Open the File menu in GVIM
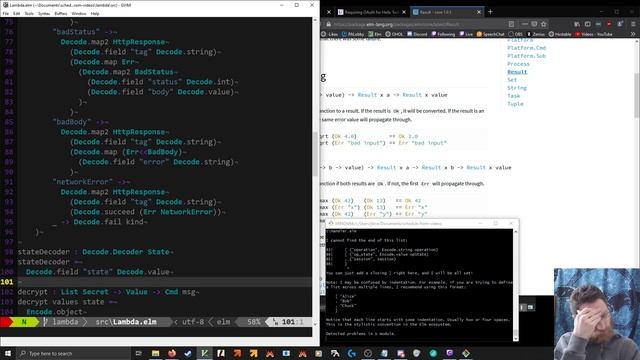This screenshot has width=640, height=360. coord(6,13)
